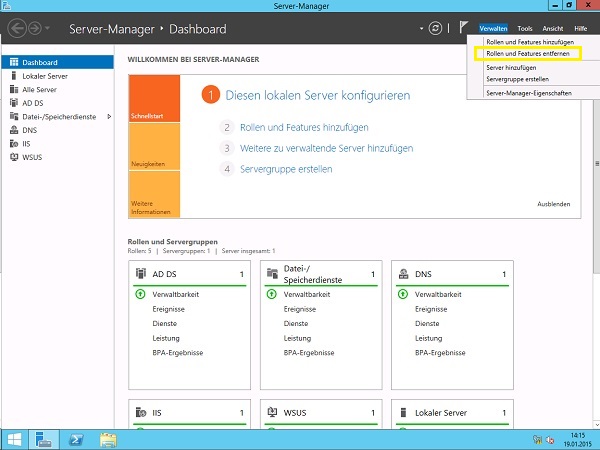Image resolution: width=600 pixels, height=450 pixels.
Task: Expand the Datei-/Speicherdienste sidebar arrow
Action: pos(109,116)
